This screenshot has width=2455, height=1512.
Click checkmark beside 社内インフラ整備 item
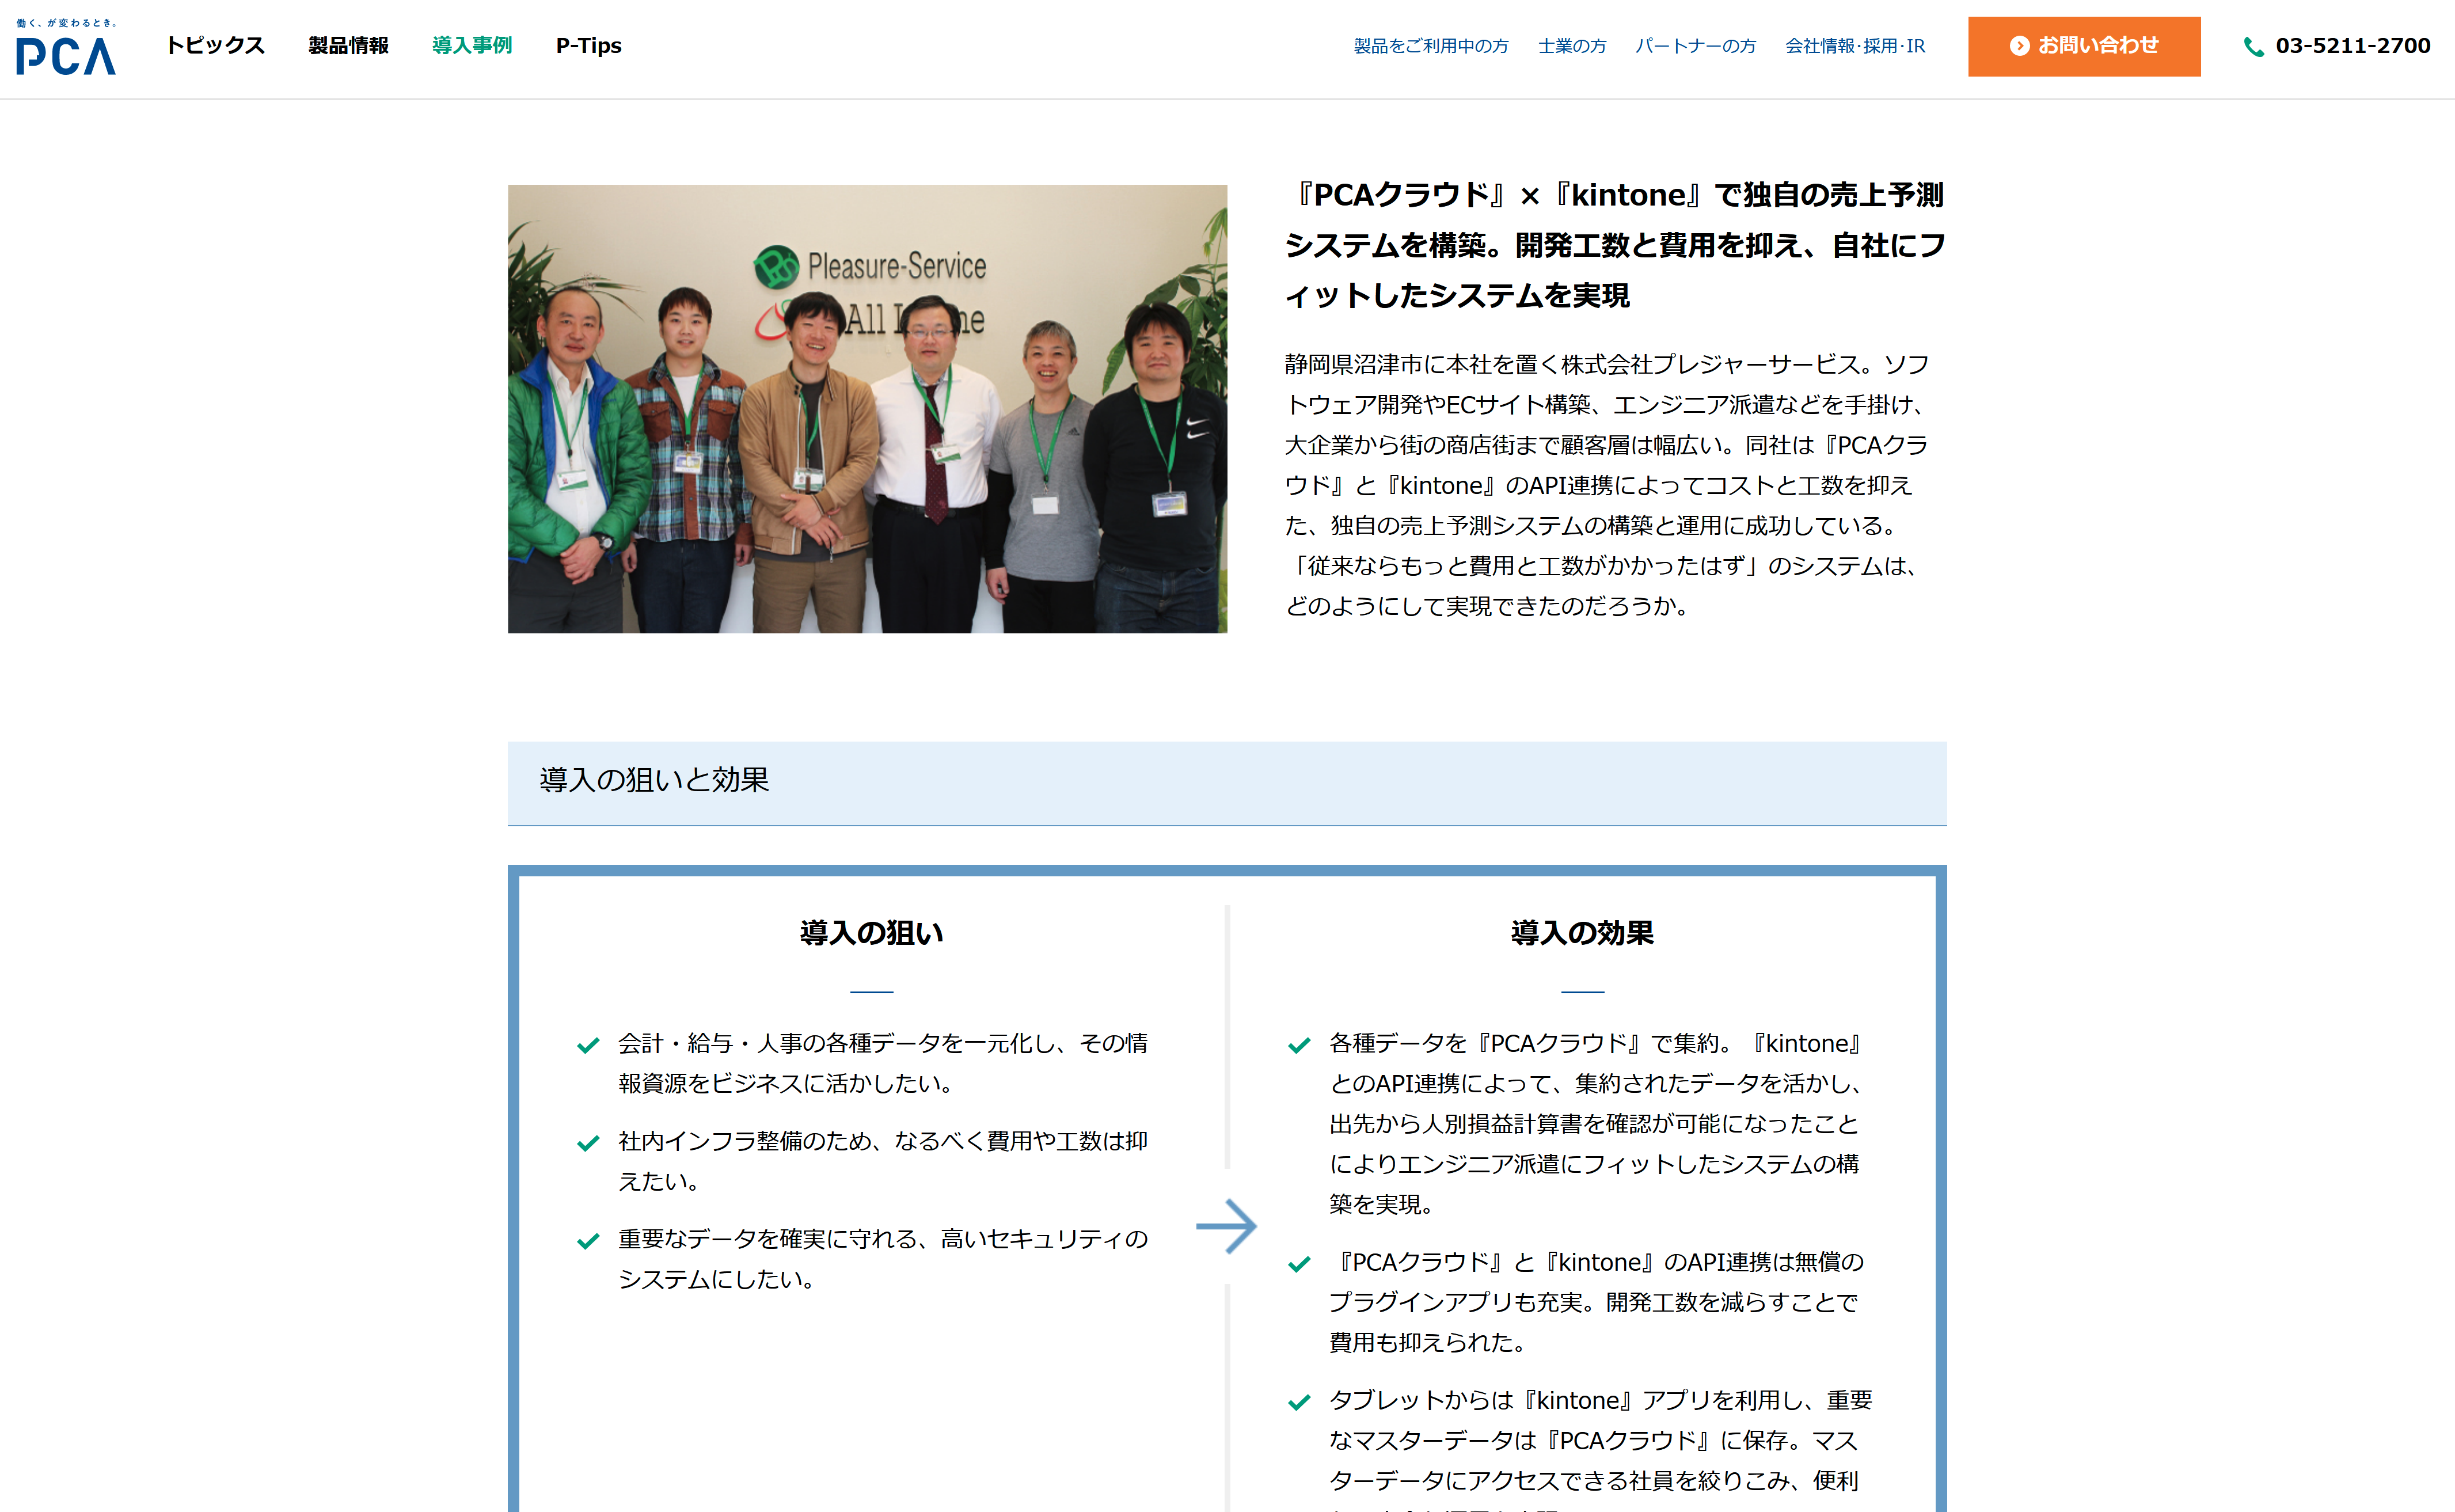pyautogui.click(x=588, y=1143)
